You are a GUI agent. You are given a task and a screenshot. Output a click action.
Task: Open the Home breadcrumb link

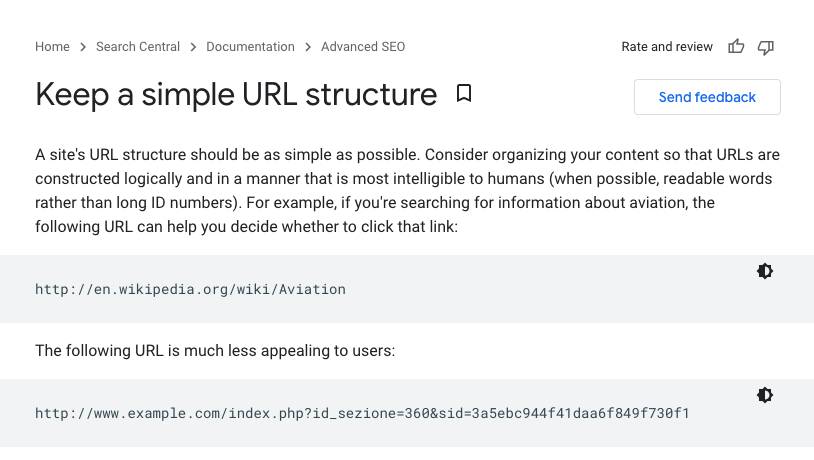pyautogui.click(x=52, y=47)
